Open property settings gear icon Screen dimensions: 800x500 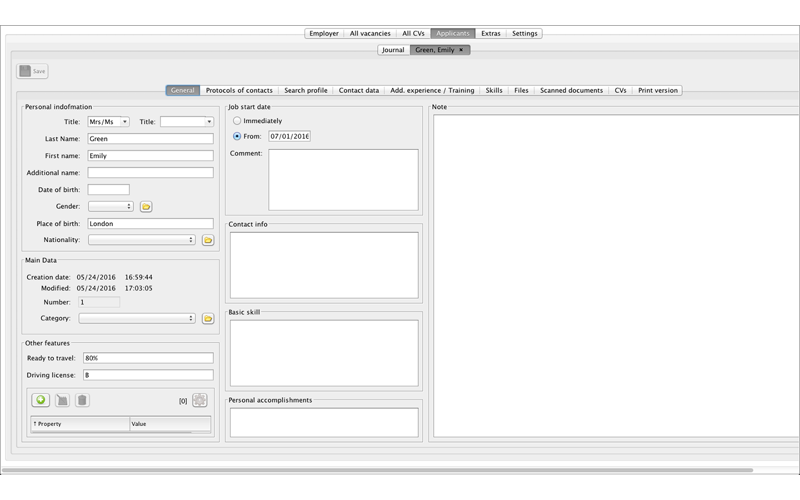pos(199,400)
